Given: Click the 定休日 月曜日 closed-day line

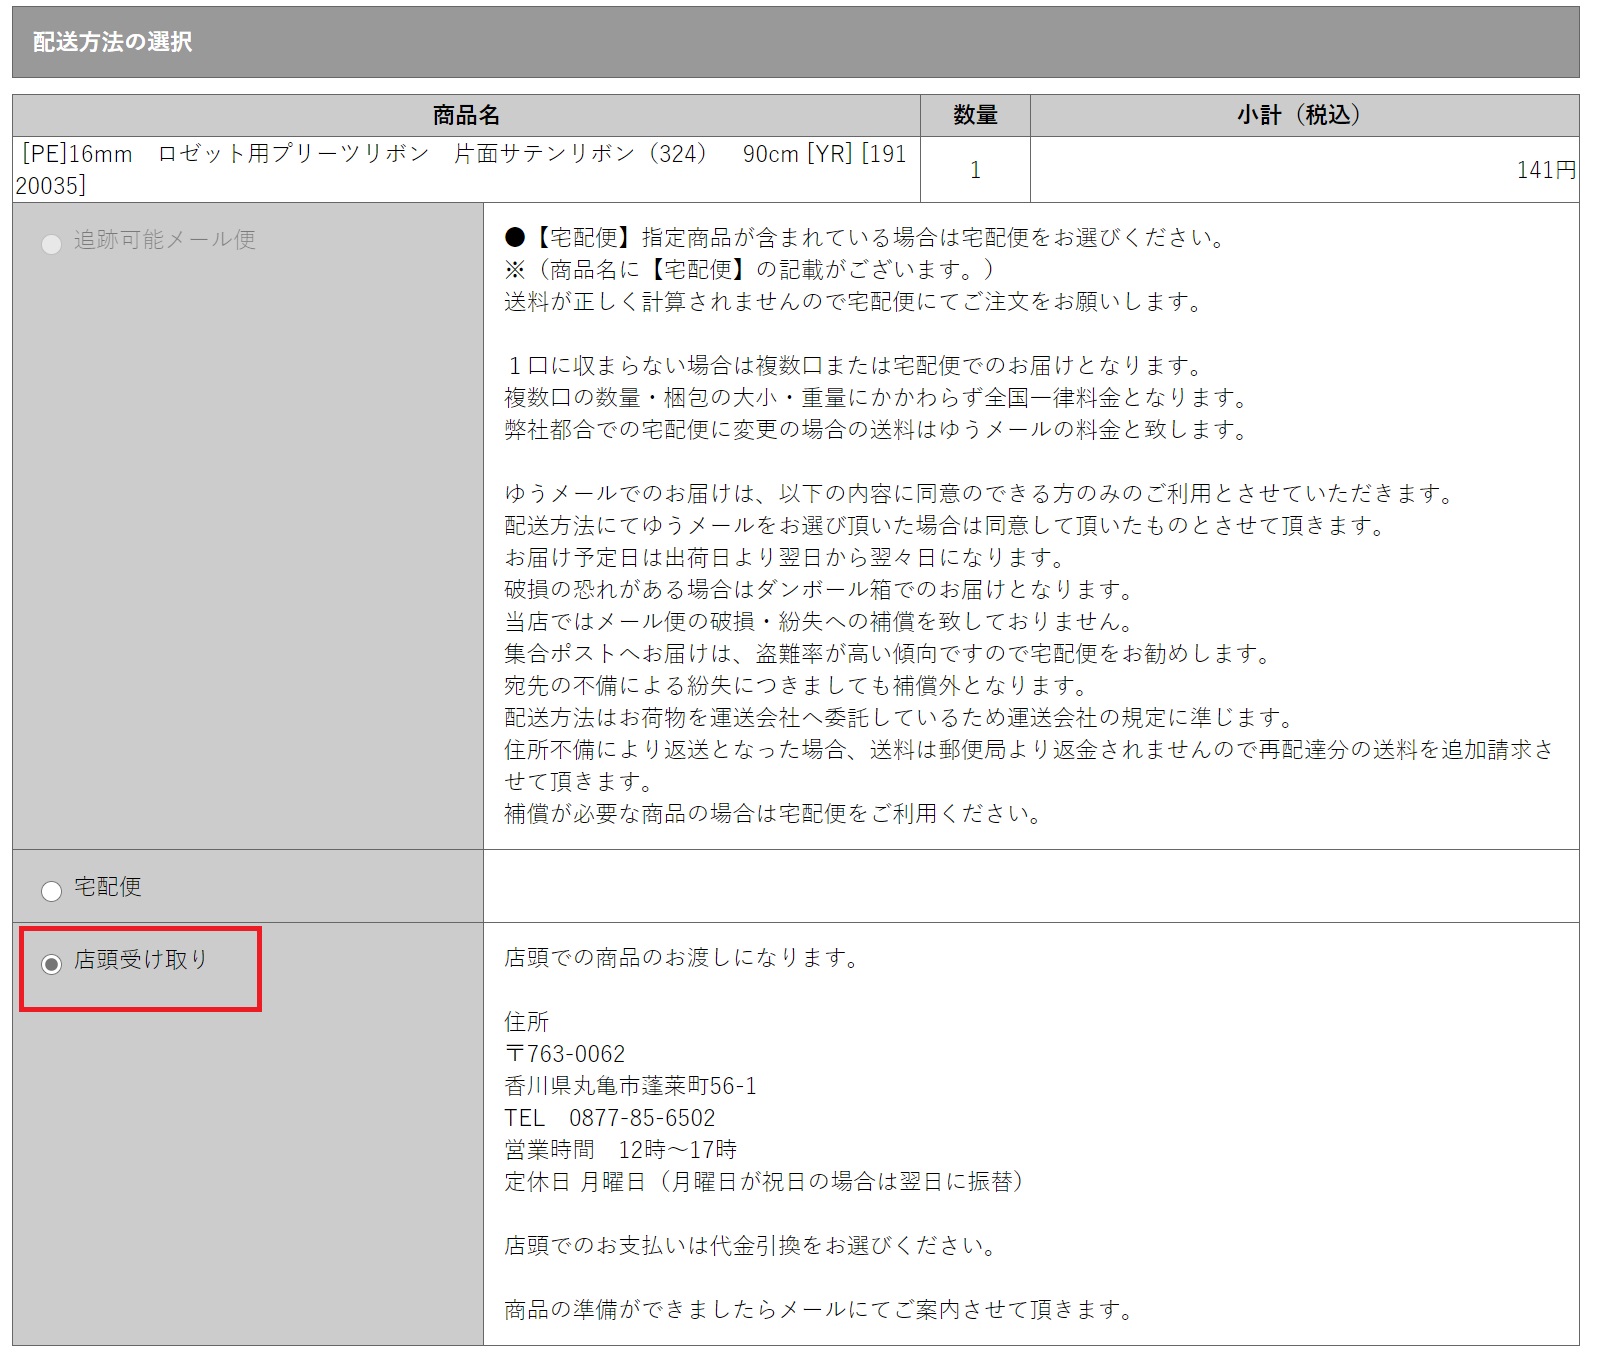Looking at the screenshot, I should coord(766,1182).
